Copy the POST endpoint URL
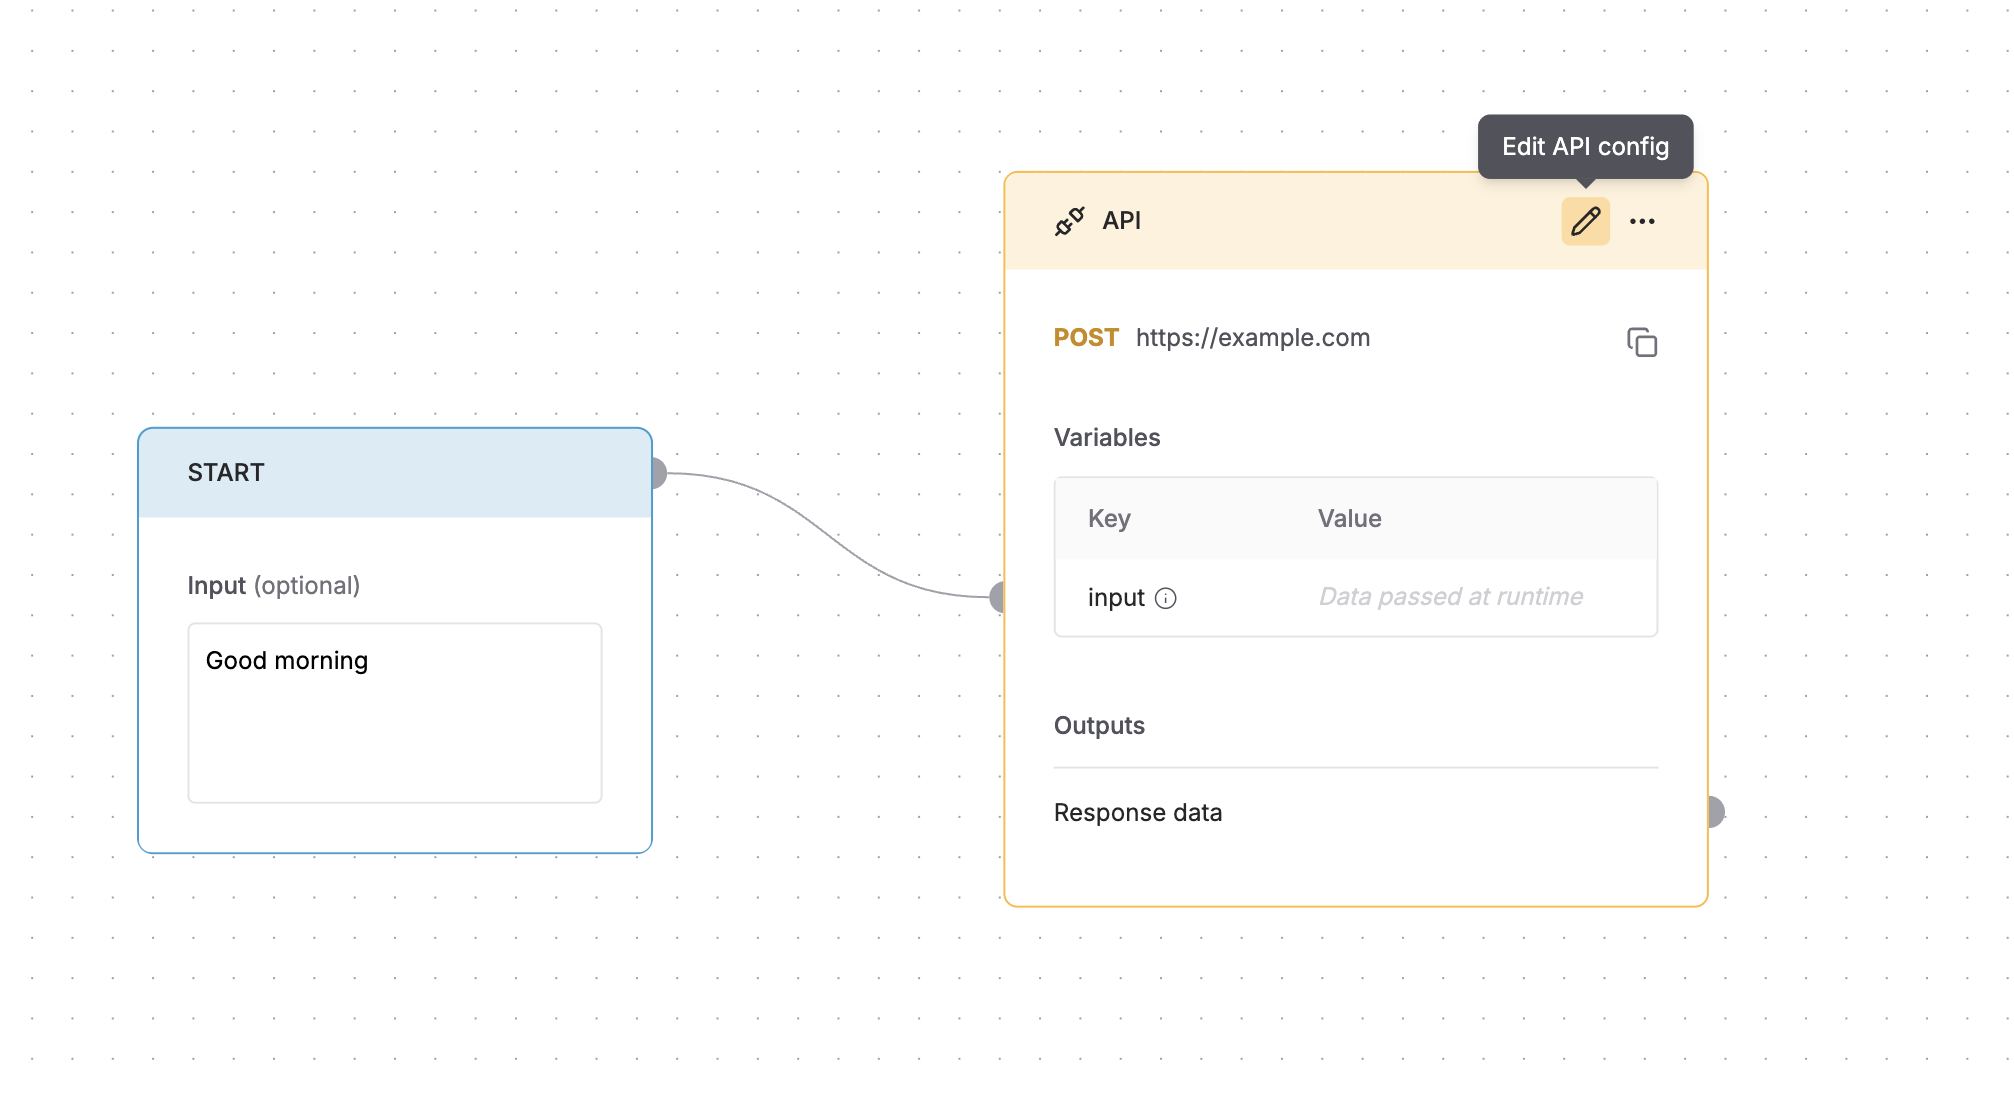The height and width of the screenshot is (1098, 2014). tap(1643, 342)
